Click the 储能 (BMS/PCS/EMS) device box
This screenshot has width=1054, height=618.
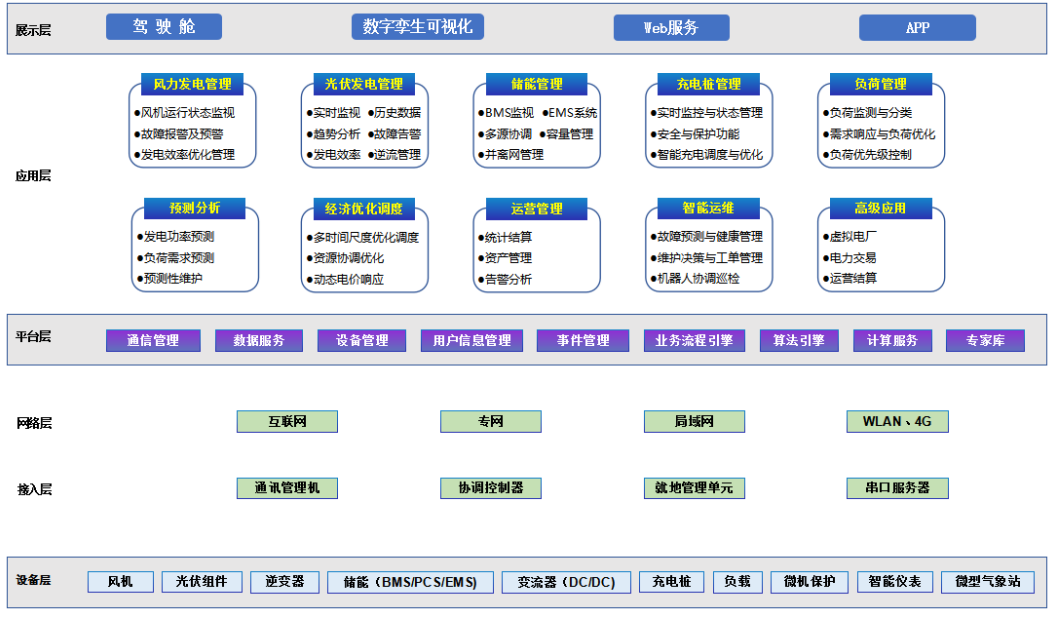click(x=410, y=582)
